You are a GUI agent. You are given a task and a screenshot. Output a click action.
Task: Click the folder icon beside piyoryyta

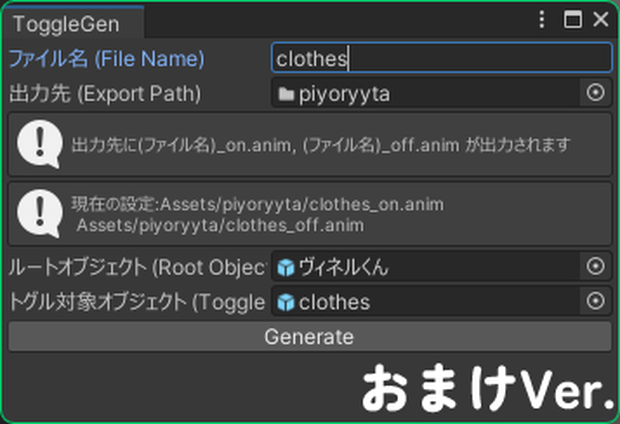point(286,94)
